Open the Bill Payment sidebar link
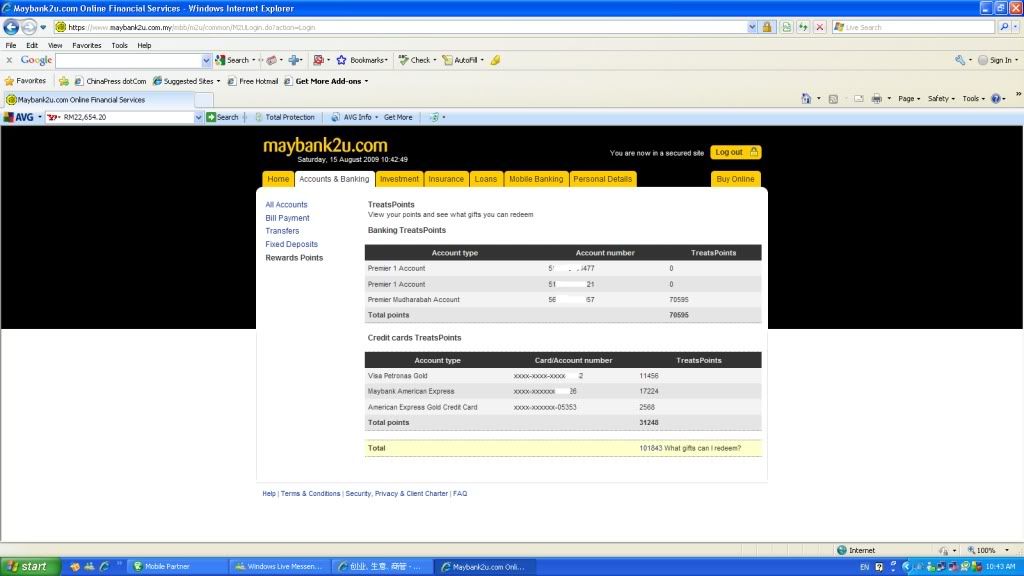Viewport: 1024px width, 576px height. click(x=287, y=218)
